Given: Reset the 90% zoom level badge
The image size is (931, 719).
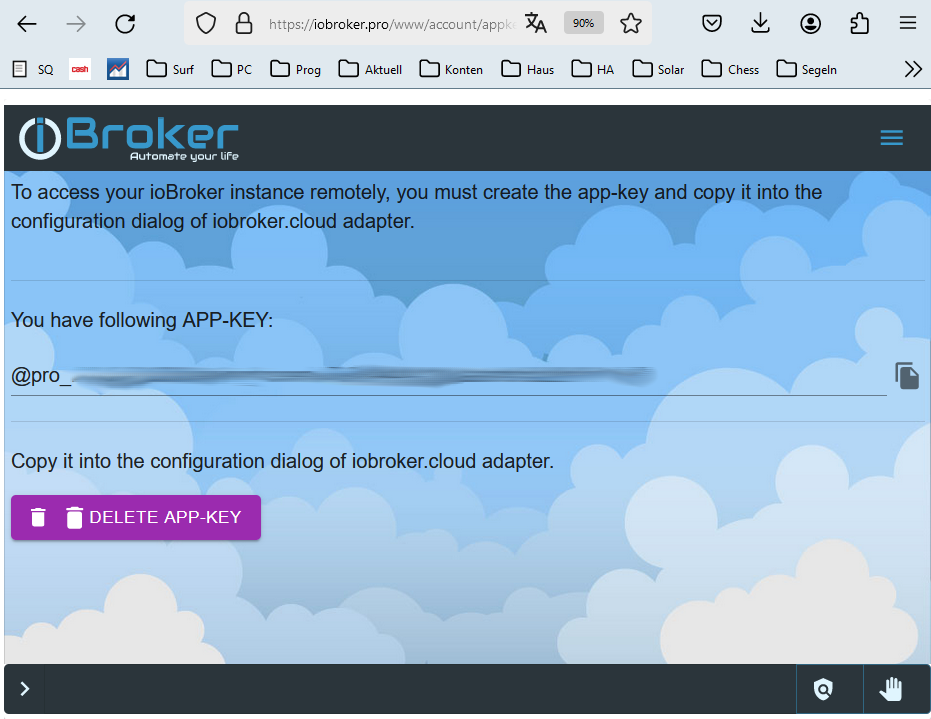Looking at the screenshot, I should 584,23.
